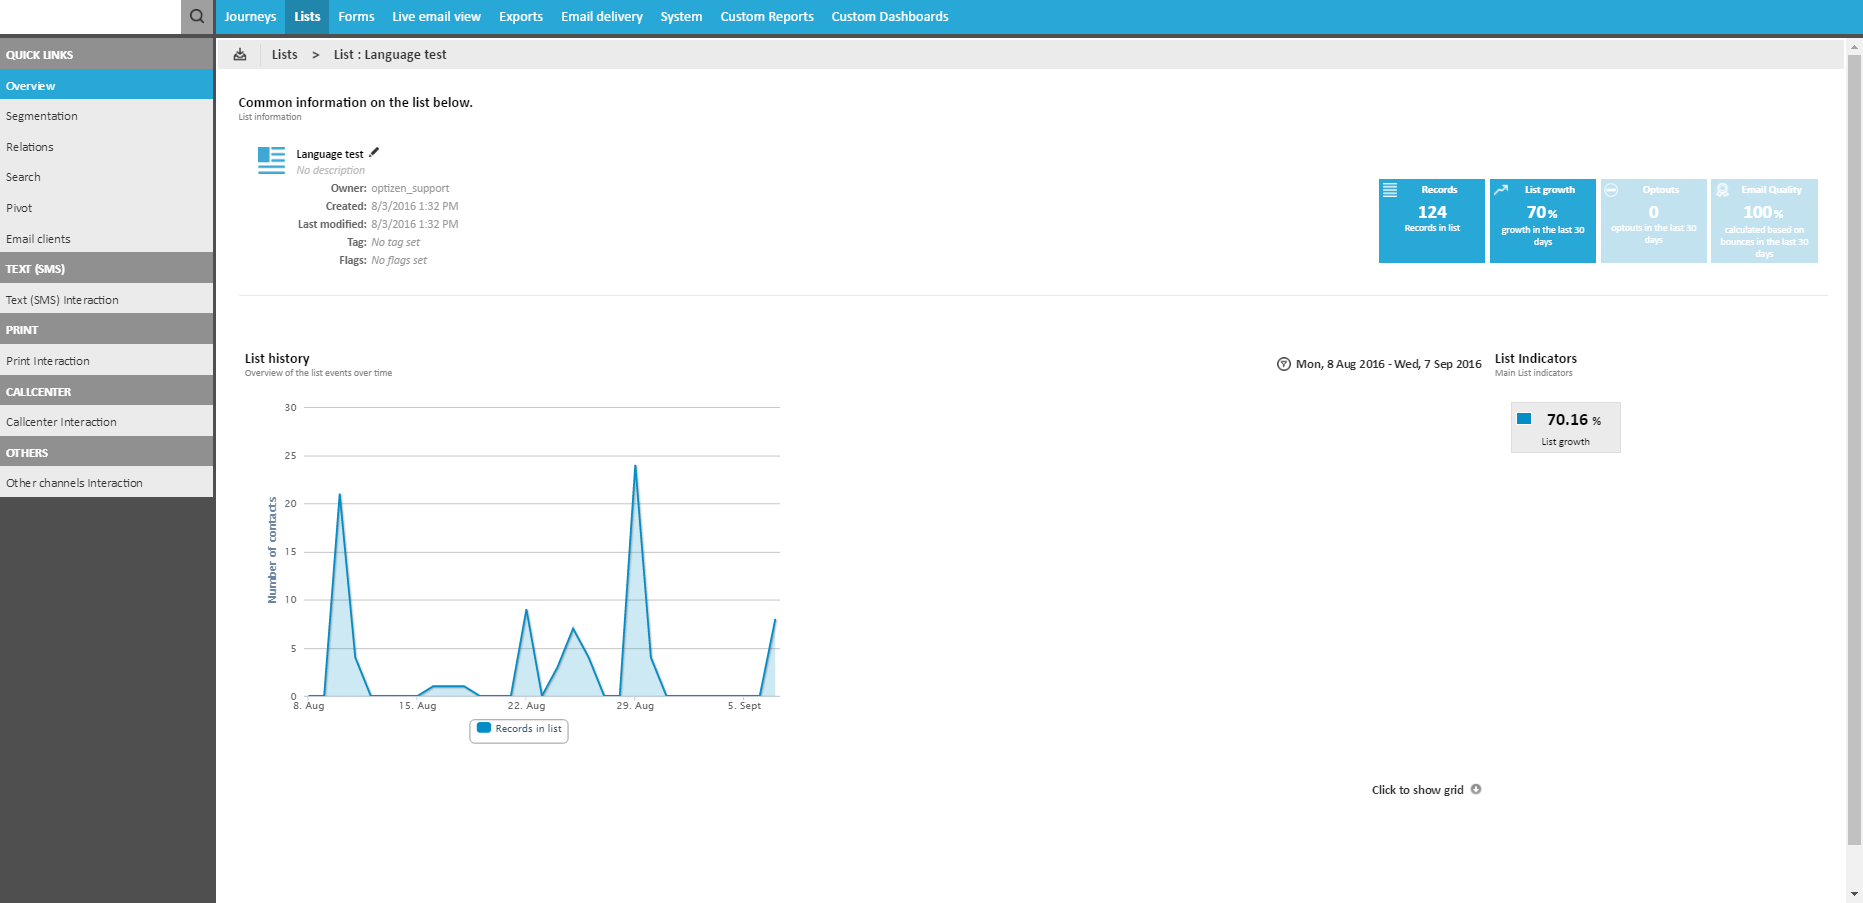Expand the grid via Click to show grid

(x=1417, y=790)
